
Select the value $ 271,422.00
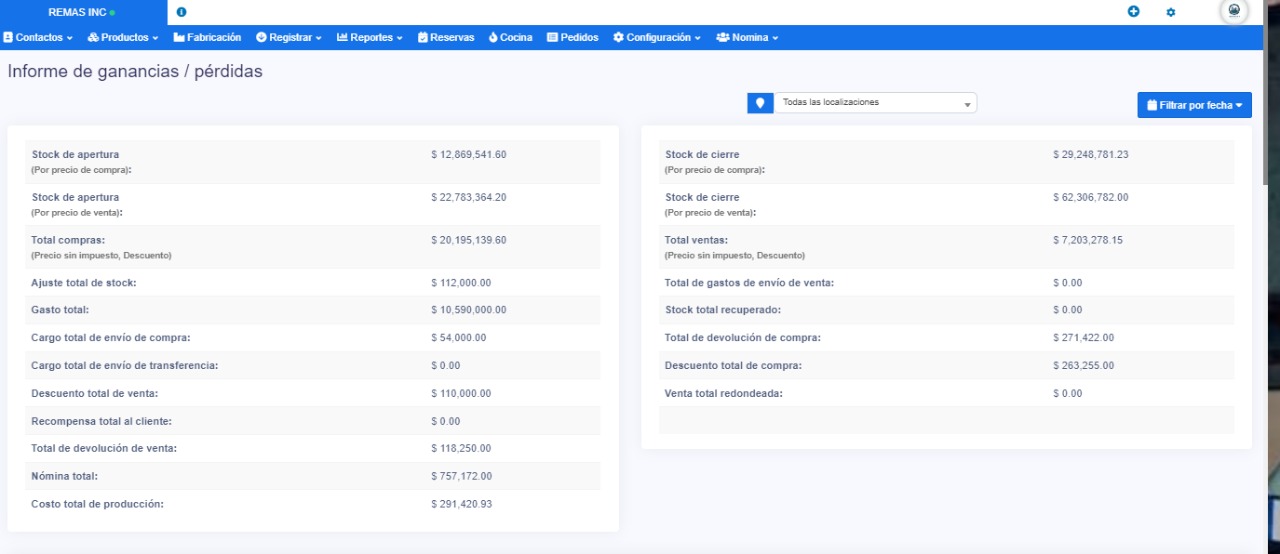[x=1084, y=338]
